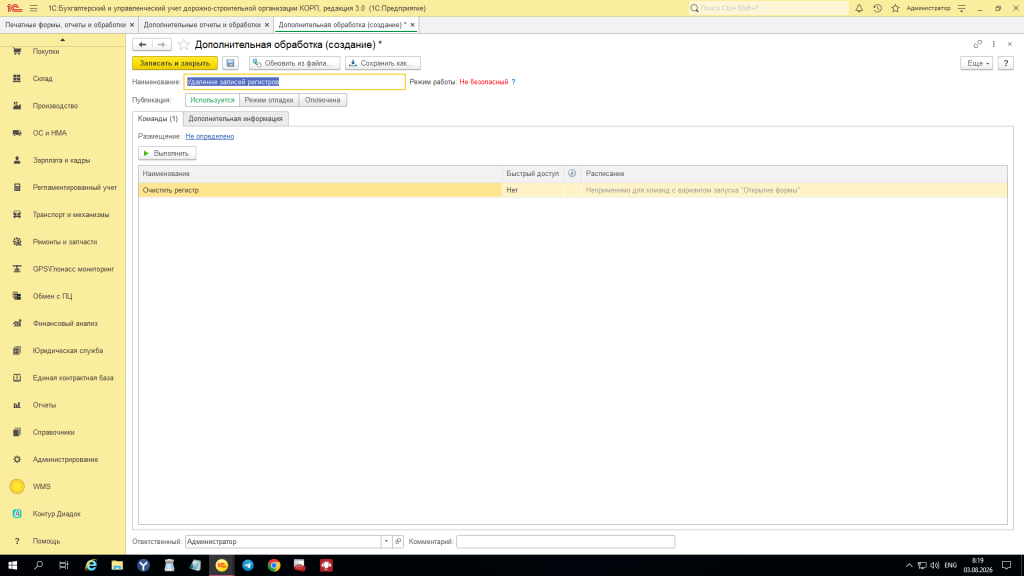The height and width of the screenshot is (576, 1024).
Task: Open Транспорт и механизмы section
Action: (71, 215)
